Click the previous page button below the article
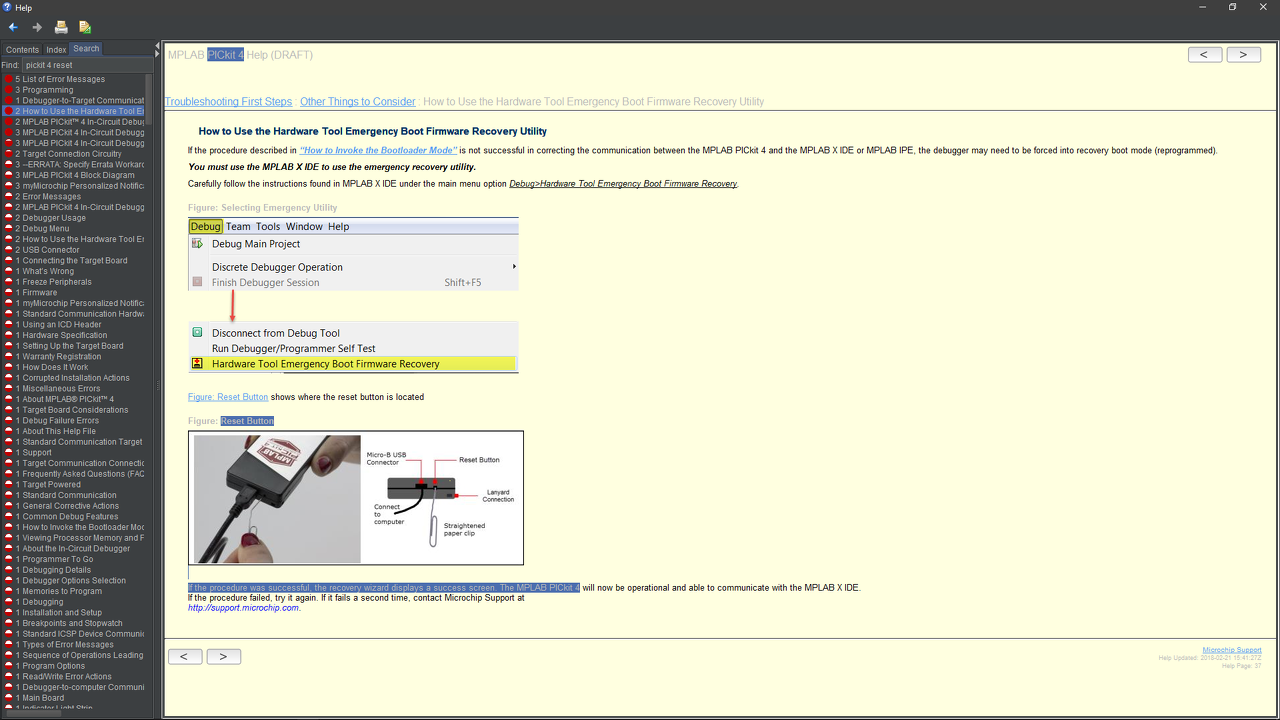Image resolution: width=1280 pixels, height=720 pixels. point(185,657)
